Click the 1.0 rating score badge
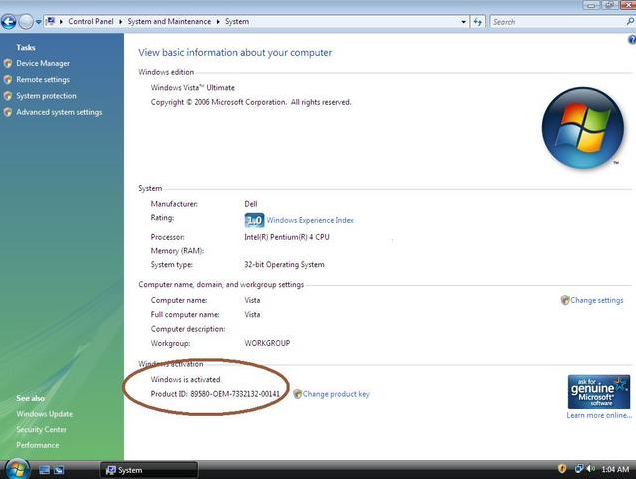The width and height of the screenshot is (636, 479). click(x=254, y=220)
